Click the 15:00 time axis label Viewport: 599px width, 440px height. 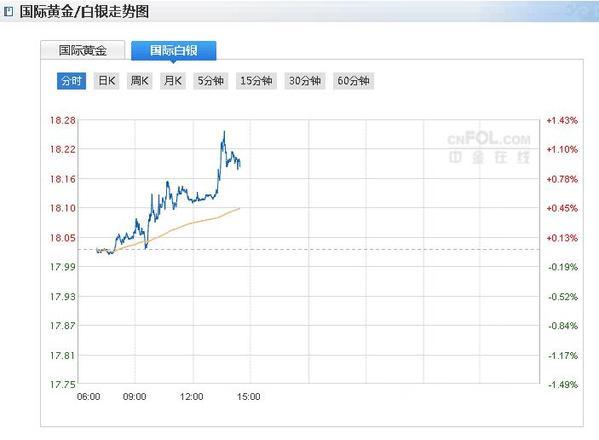coord(248,396)
